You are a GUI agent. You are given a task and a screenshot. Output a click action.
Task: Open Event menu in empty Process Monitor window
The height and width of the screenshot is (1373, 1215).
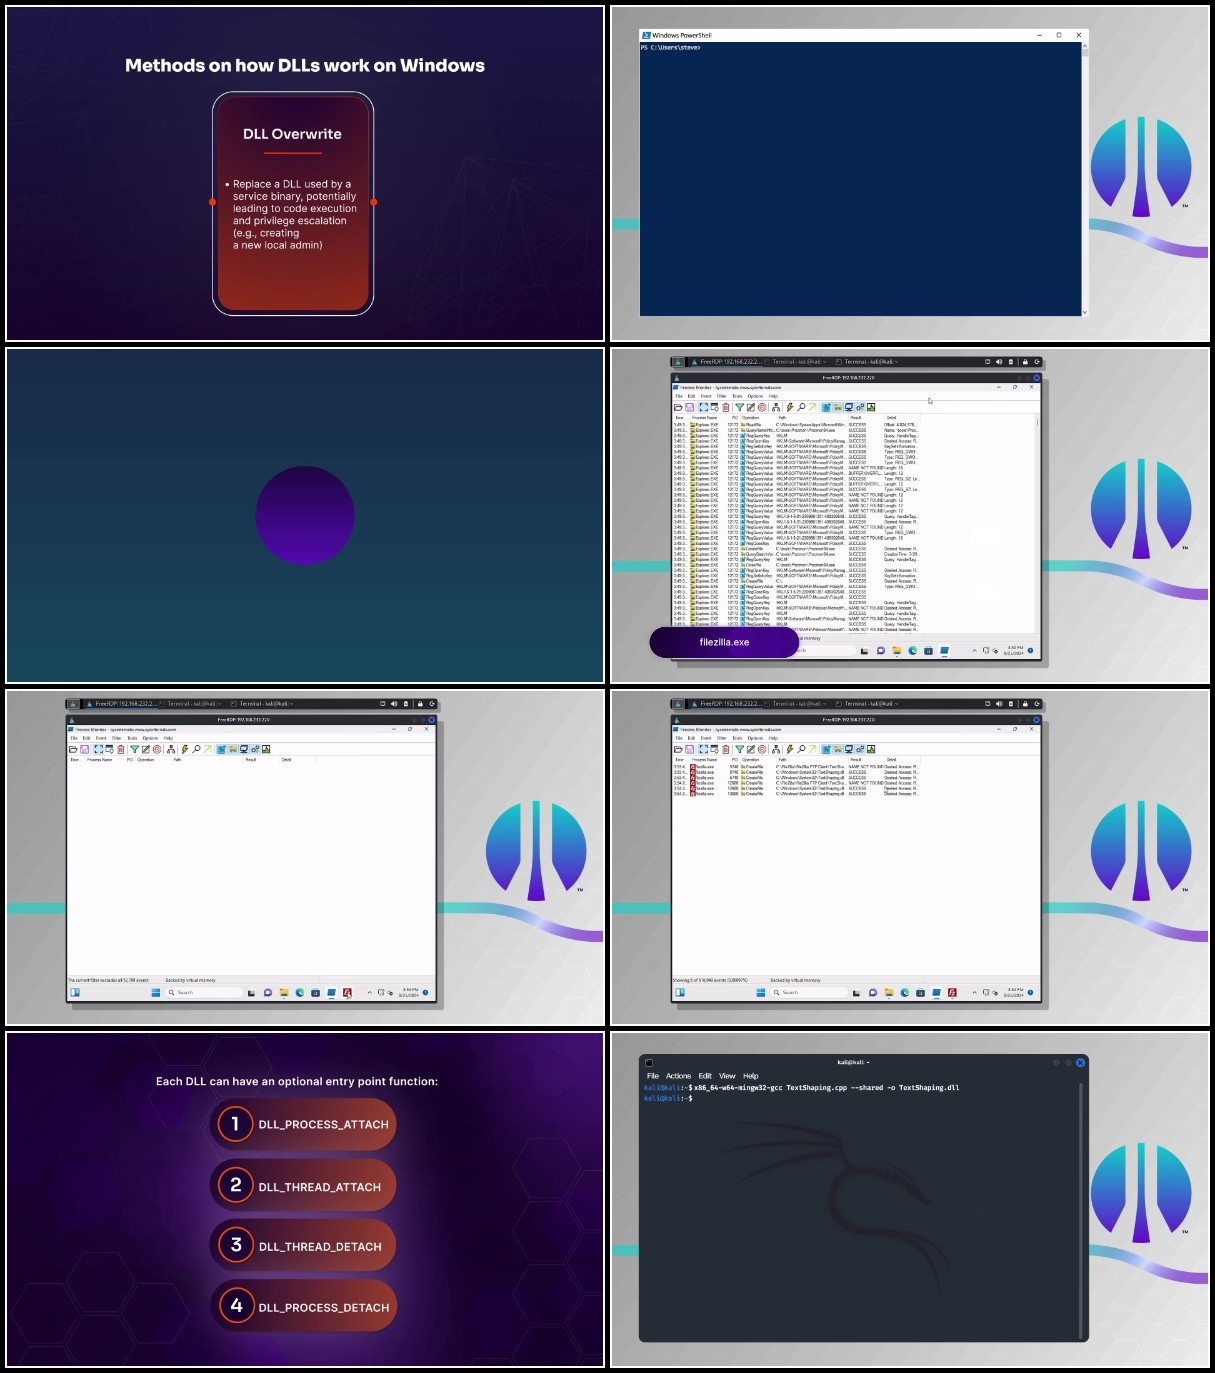(101, 738)
